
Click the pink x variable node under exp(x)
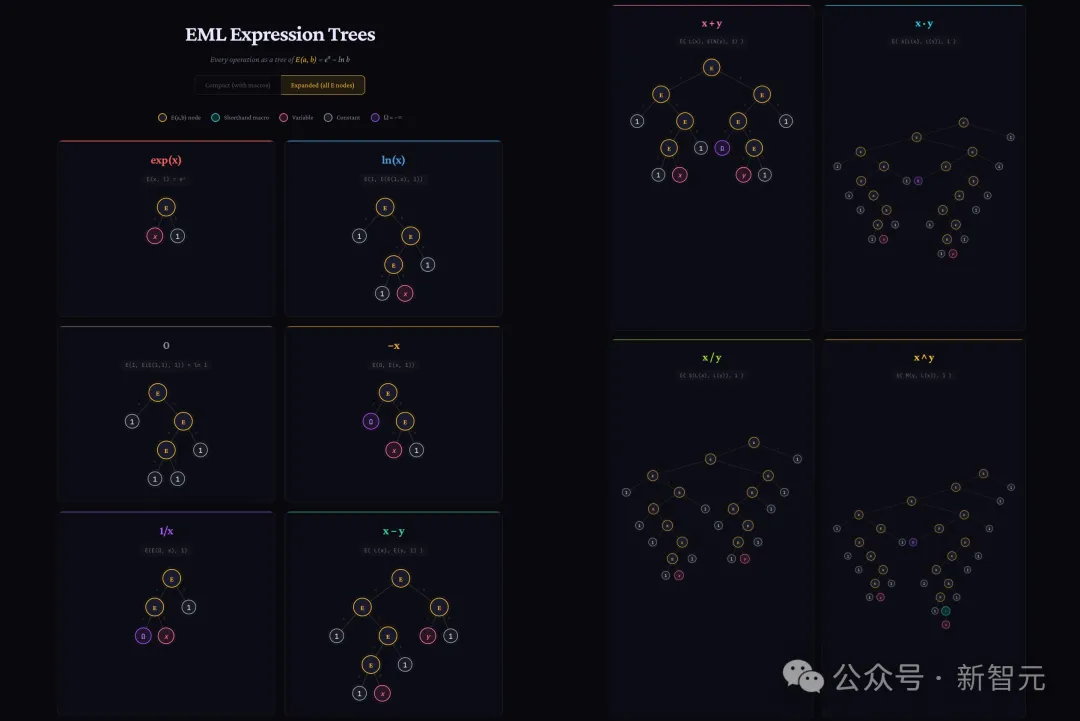click(155, 236)
